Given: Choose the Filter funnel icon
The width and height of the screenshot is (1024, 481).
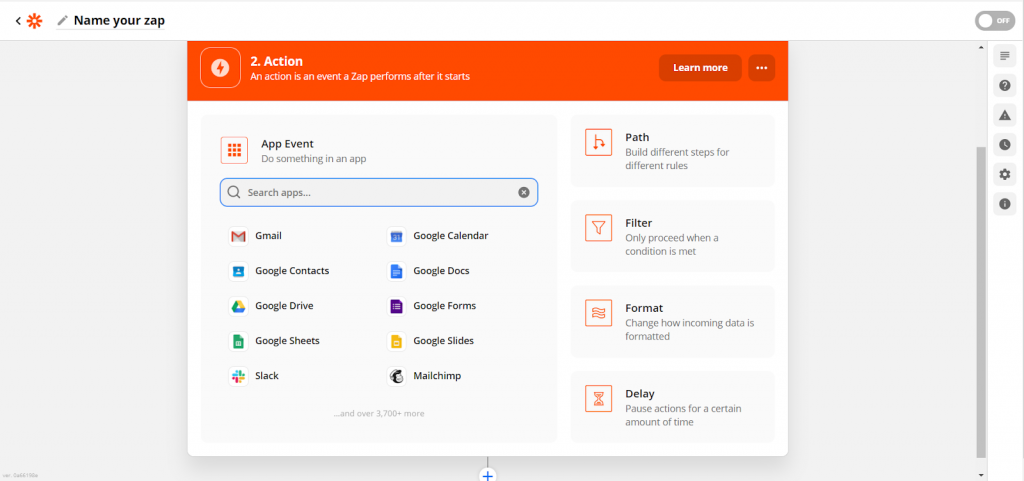Looking at the screenshot, I should coord(598,228).
